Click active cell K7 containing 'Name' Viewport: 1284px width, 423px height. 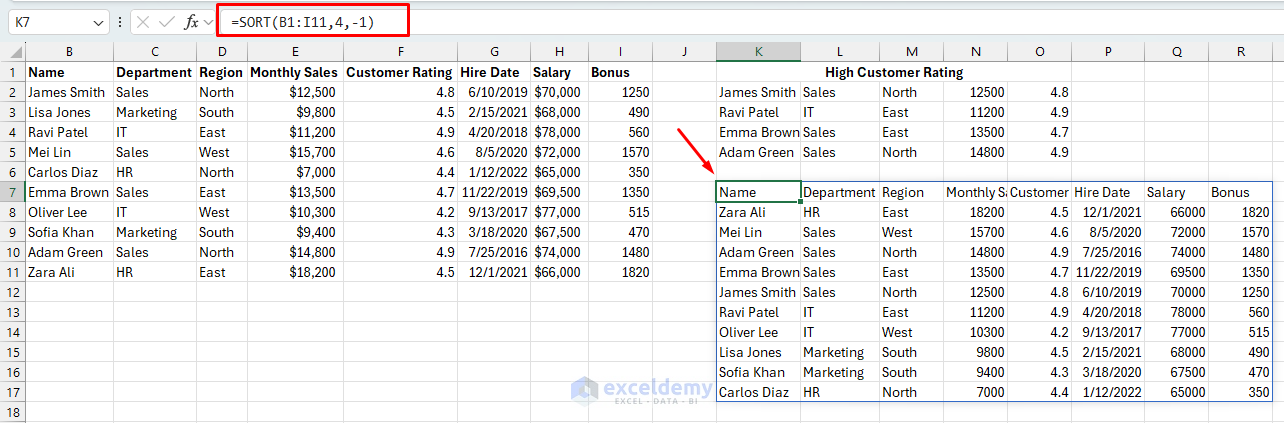point(758,192)
